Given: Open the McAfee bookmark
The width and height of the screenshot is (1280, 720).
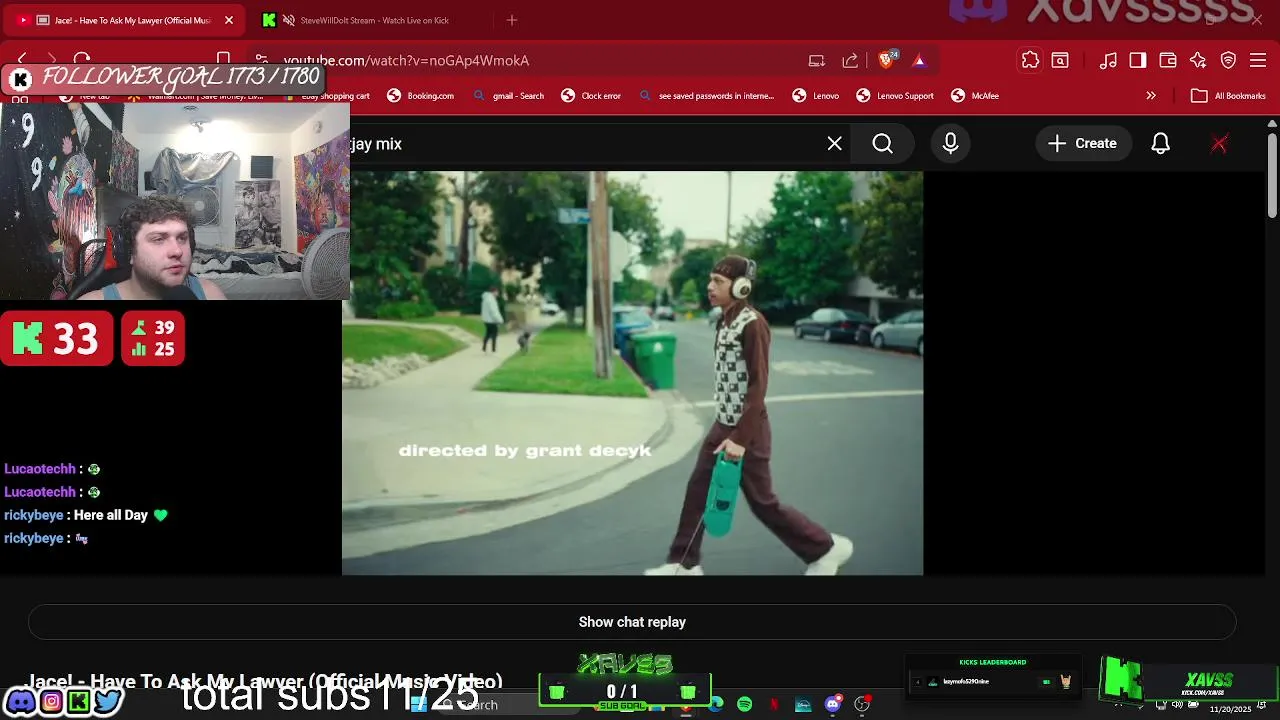Looking at the screenshot, I should coord(975,96).
